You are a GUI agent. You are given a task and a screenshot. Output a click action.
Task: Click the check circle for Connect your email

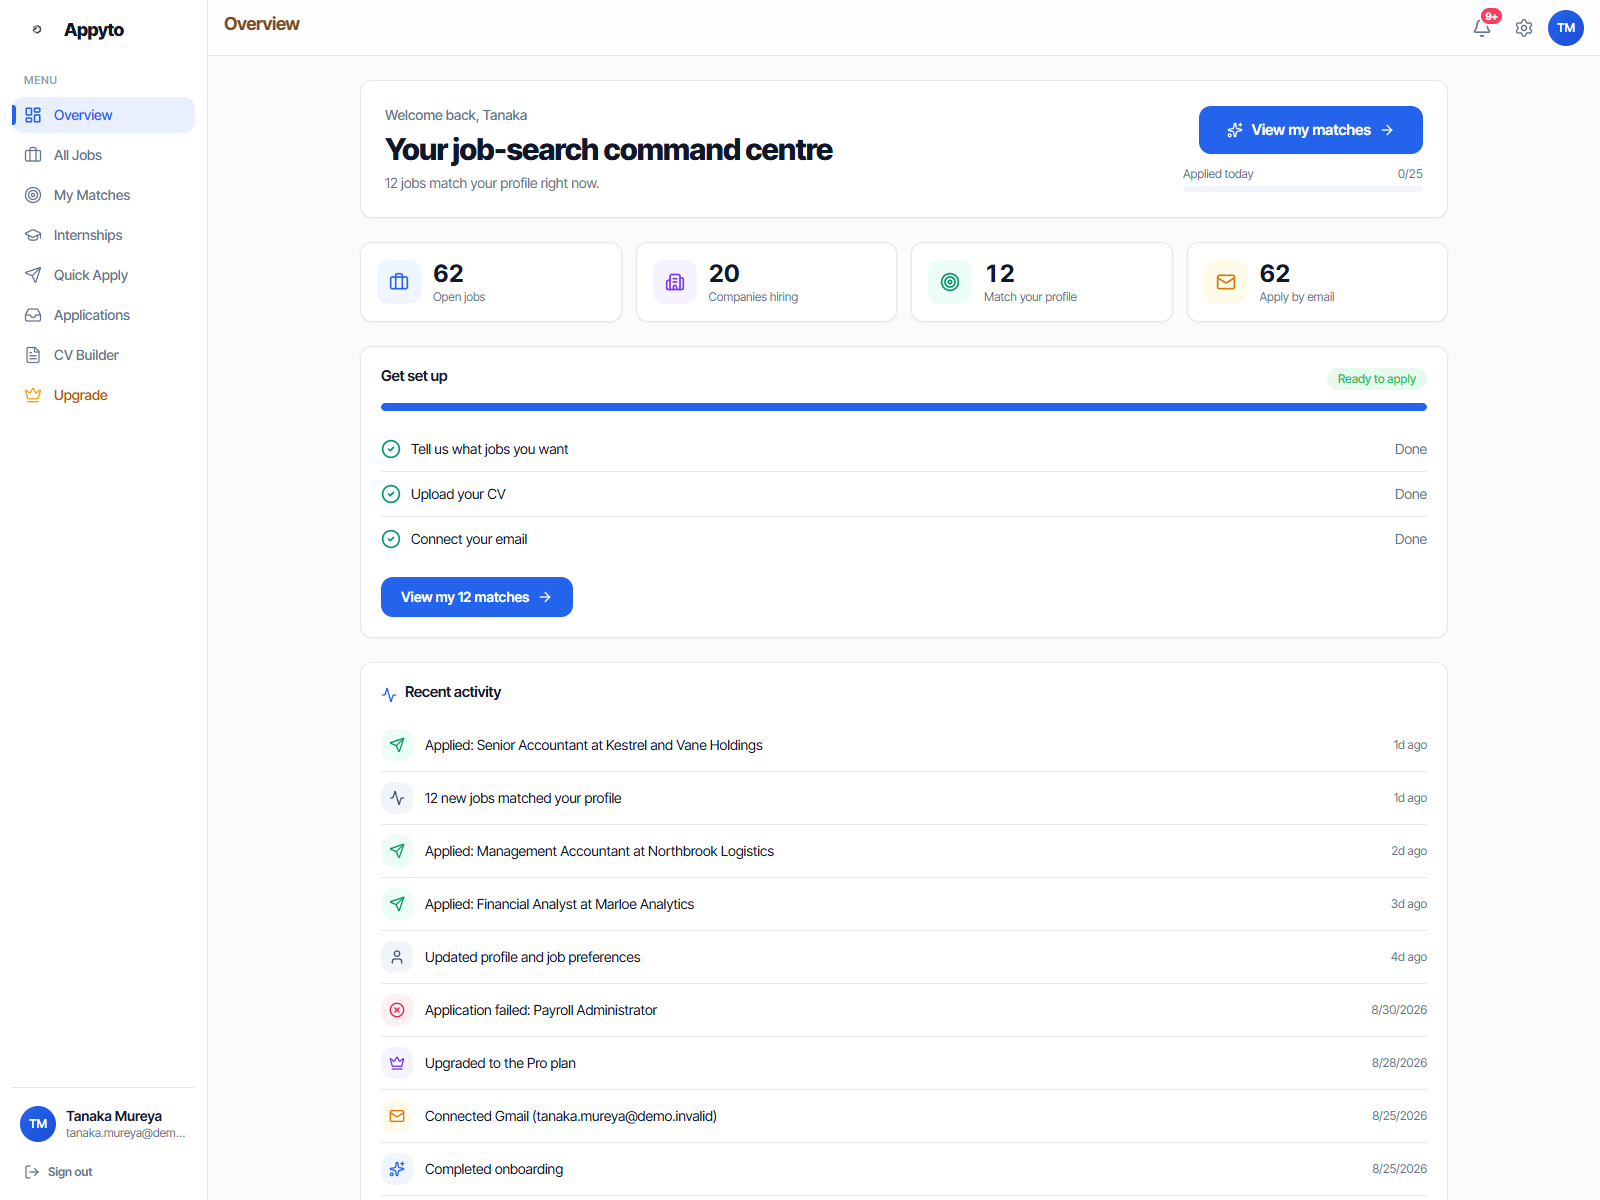(391, 539)
